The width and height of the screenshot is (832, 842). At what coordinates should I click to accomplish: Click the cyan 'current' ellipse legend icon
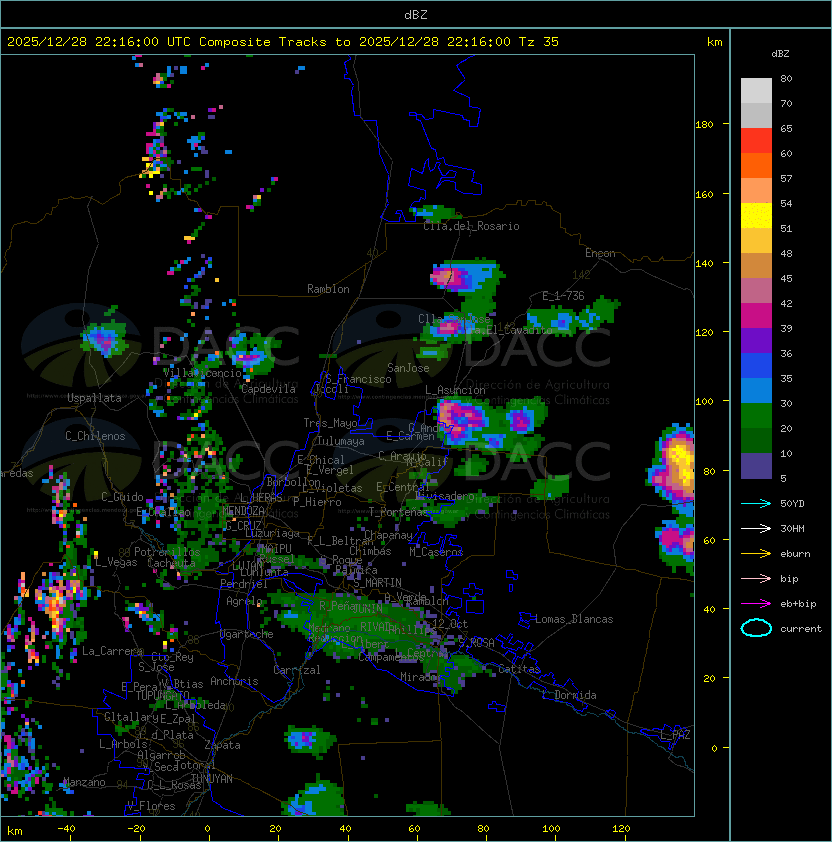[756, 628]
